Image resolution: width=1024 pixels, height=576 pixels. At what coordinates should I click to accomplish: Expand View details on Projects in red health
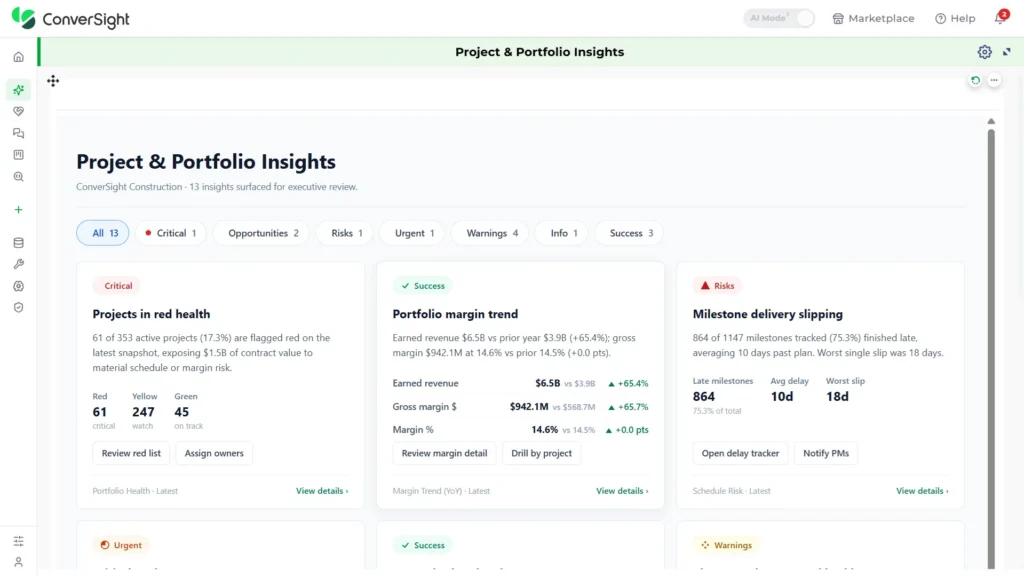click(x=322, y=491)
